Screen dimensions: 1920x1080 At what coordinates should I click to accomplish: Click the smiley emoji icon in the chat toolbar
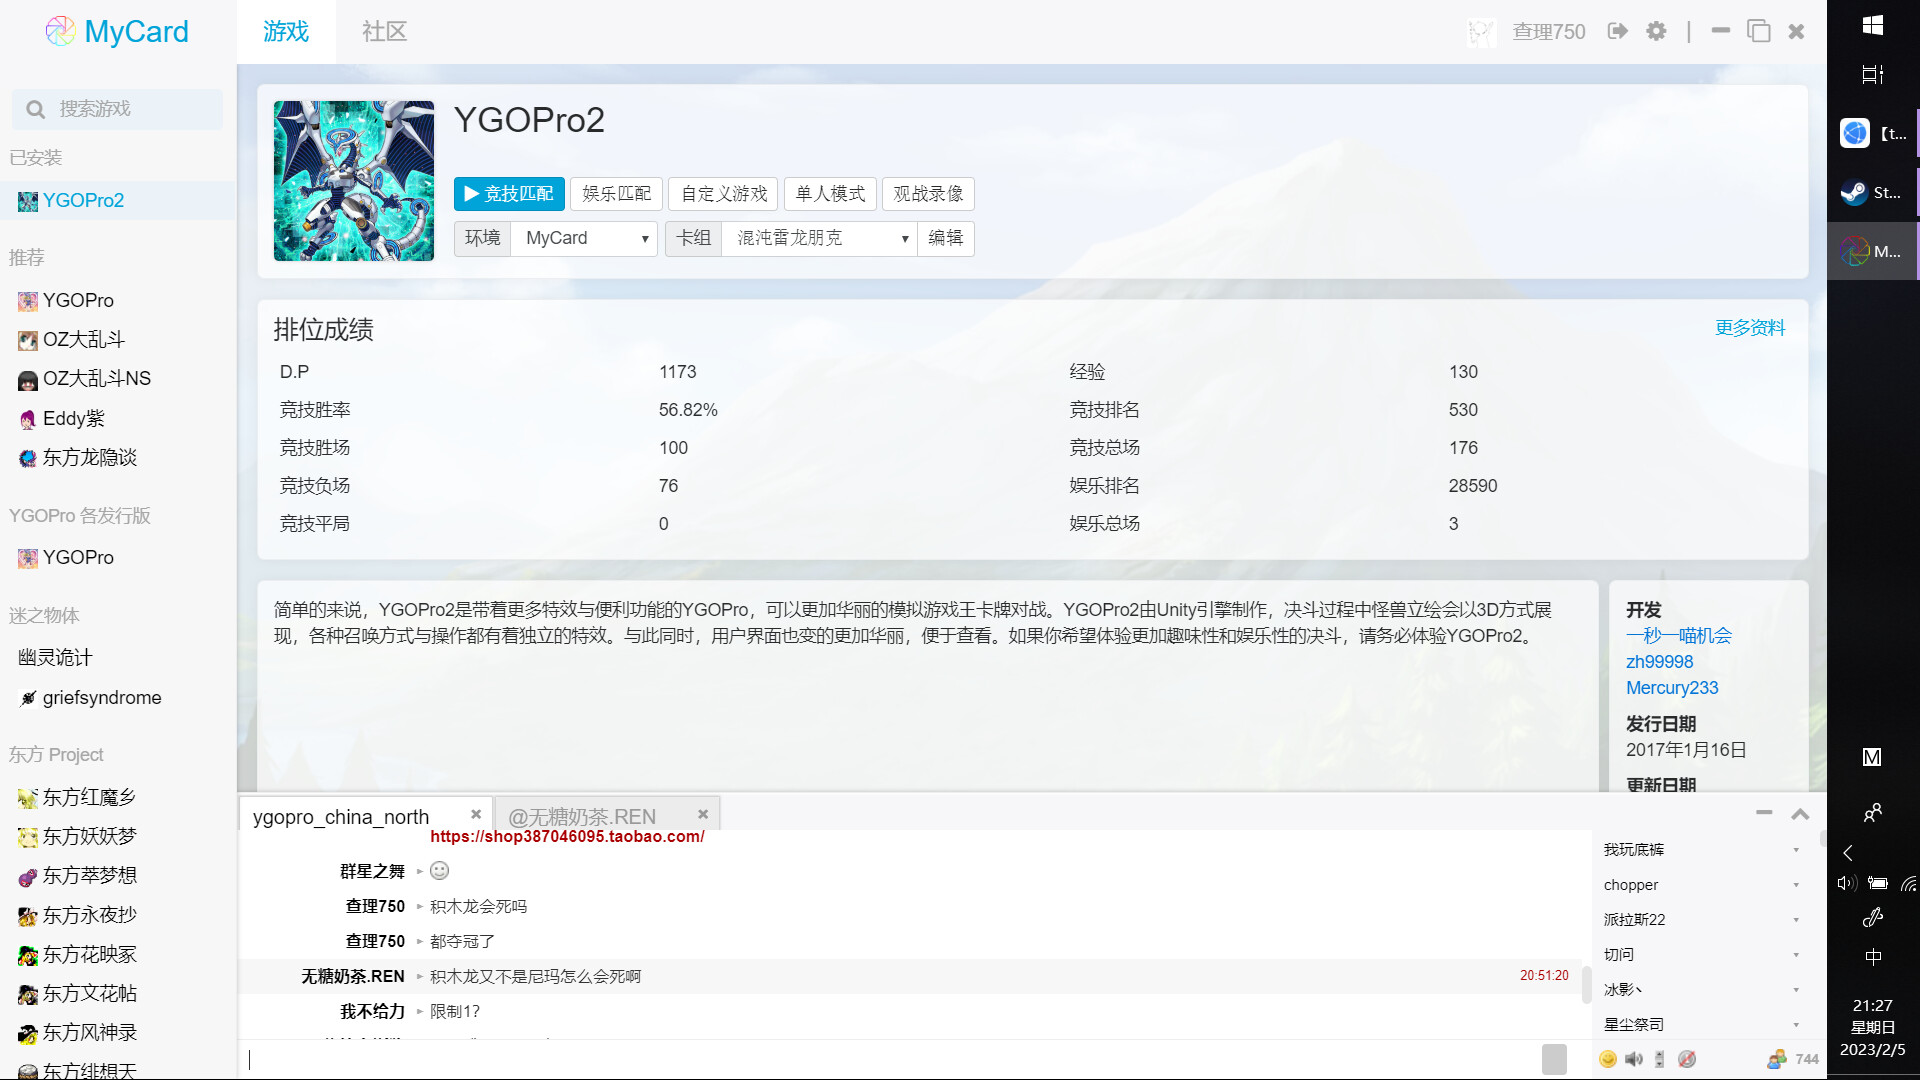pos(1608,1059)
